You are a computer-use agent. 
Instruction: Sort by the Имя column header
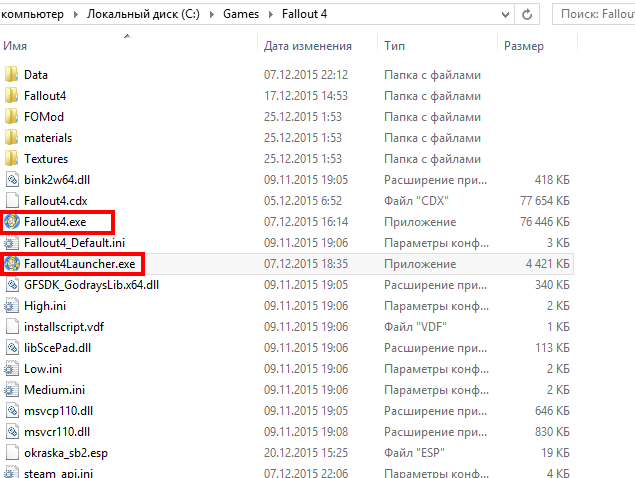coord(15,46)
